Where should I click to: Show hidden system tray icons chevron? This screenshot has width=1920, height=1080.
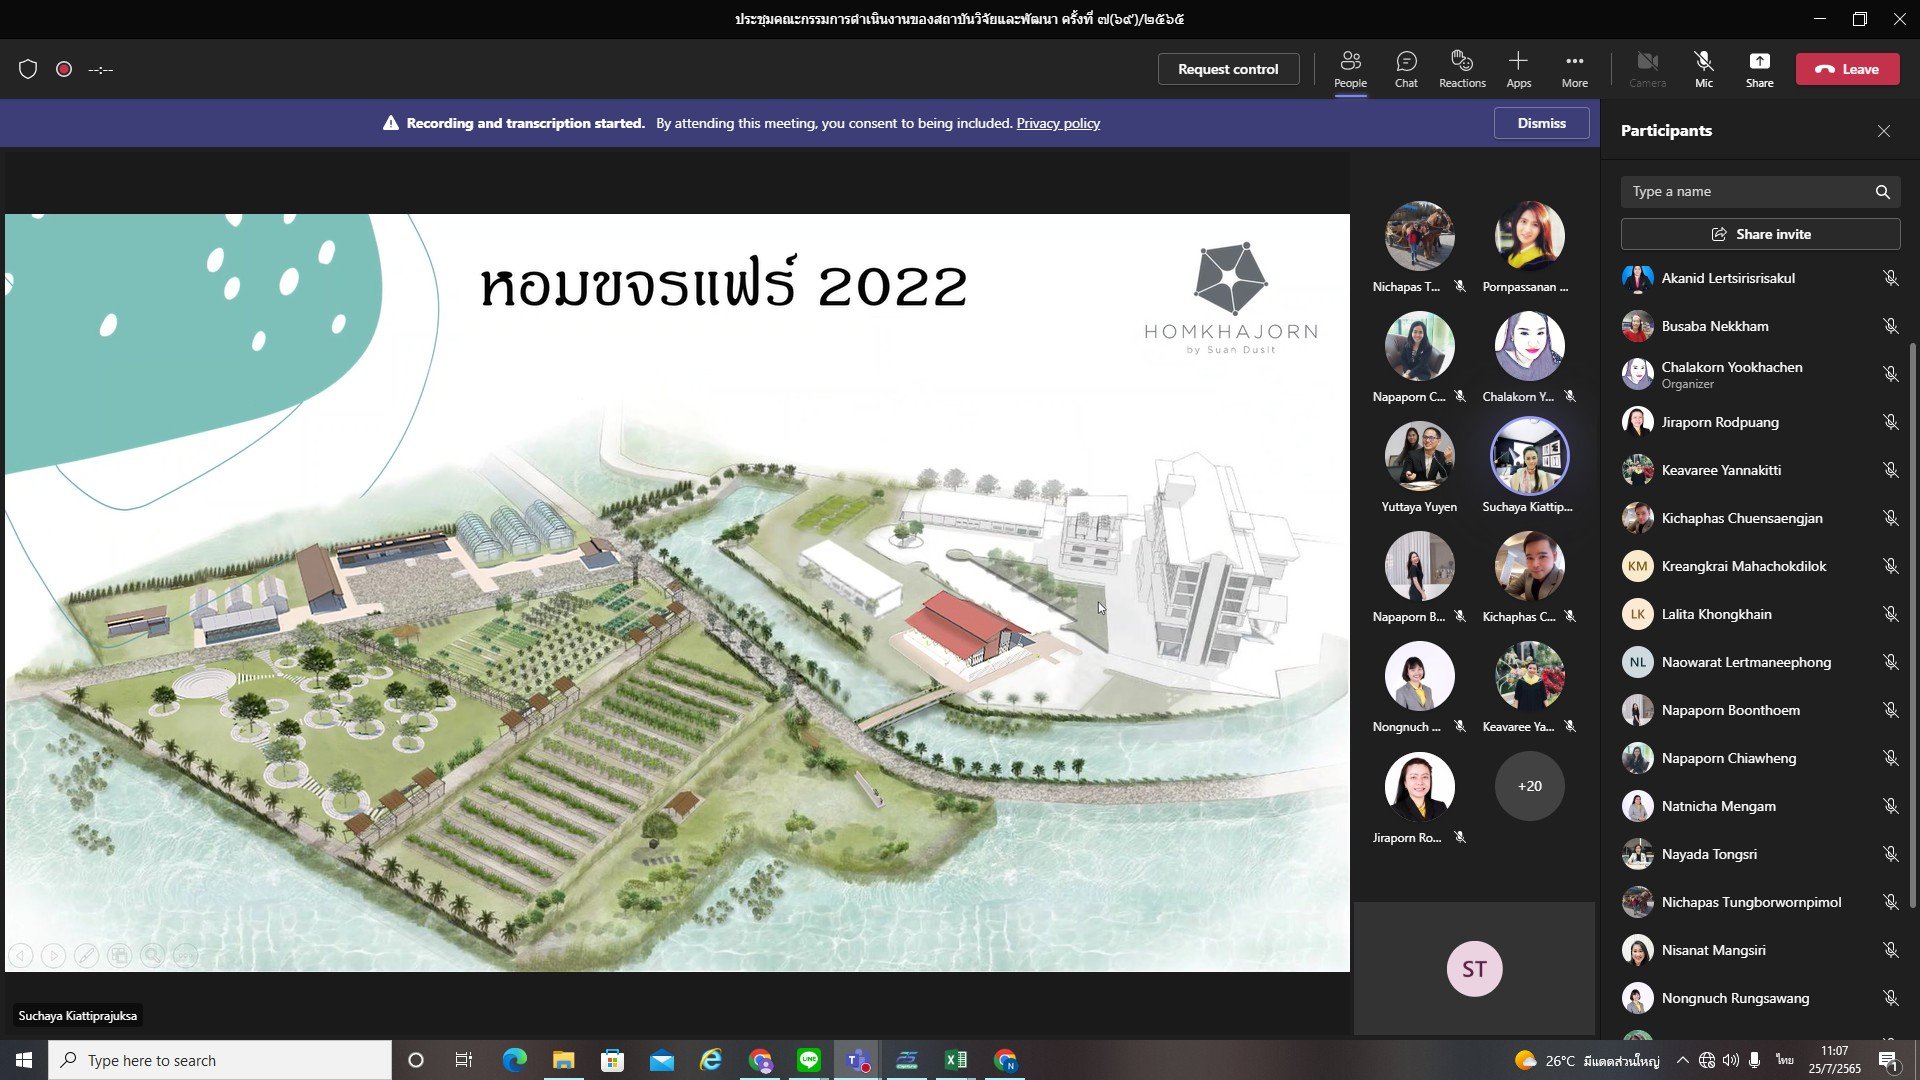pyautogui.click(x=1682, y=1060)
